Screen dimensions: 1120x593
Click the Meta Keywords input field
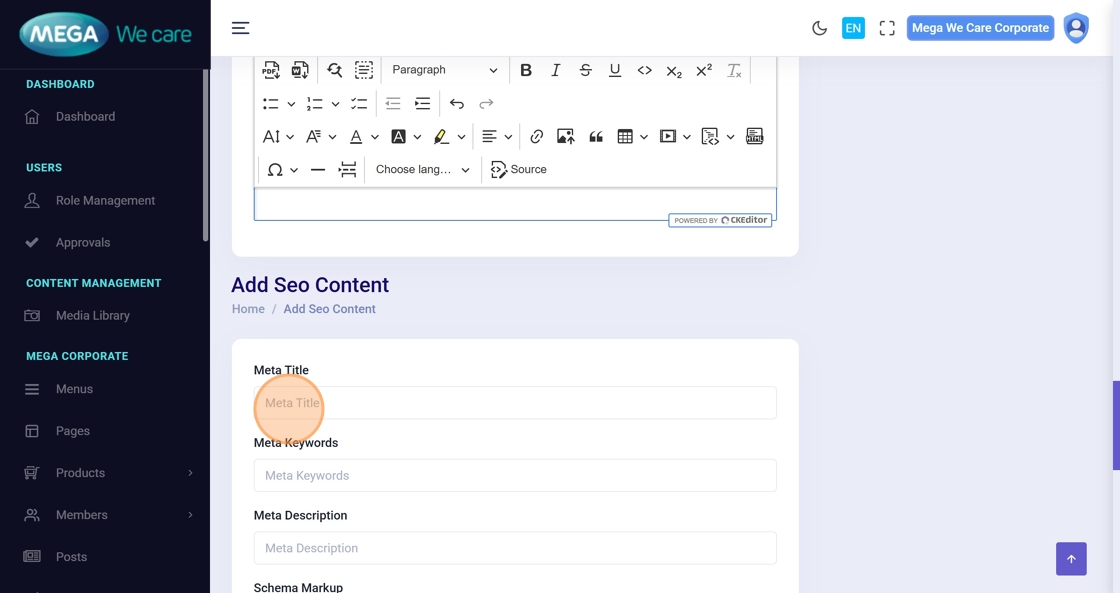click(515, 476)
